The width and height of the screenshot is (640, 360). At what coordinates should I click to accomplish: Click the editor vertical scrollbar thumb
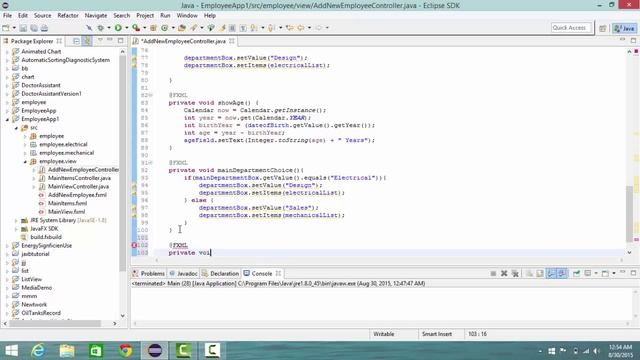tap(629, 213)
